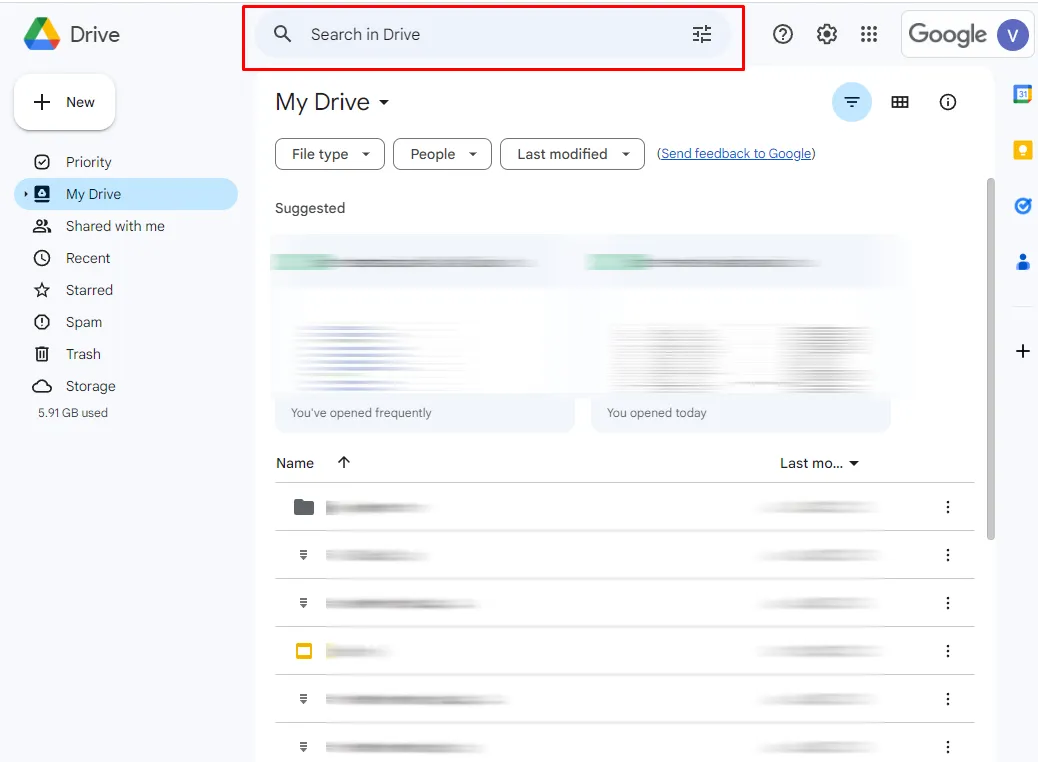Toggle the view details info panel
Screen dimensions: 1038x762
[948, 102]
